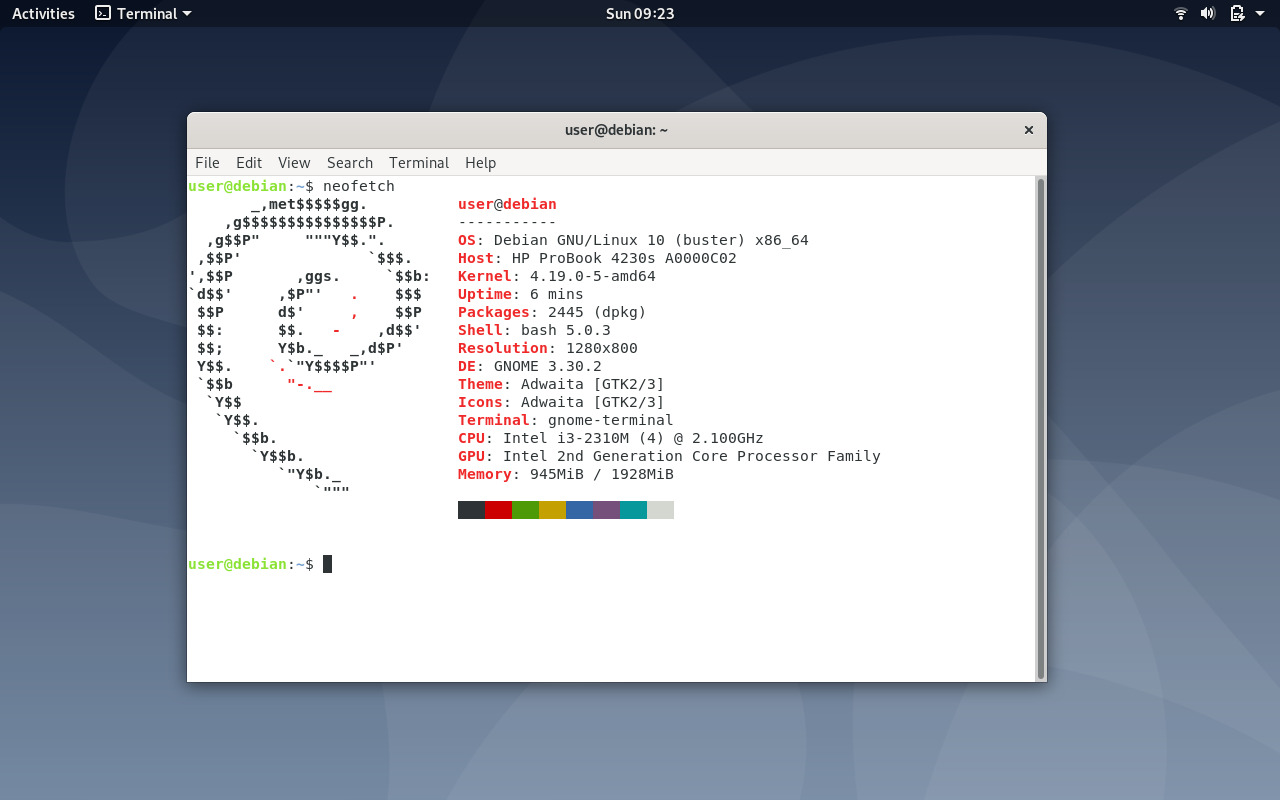Click the CPU value 'Intel i3-2310M'
The height and width of the screenshot is (800, 1280).
[x=566, y=438]
